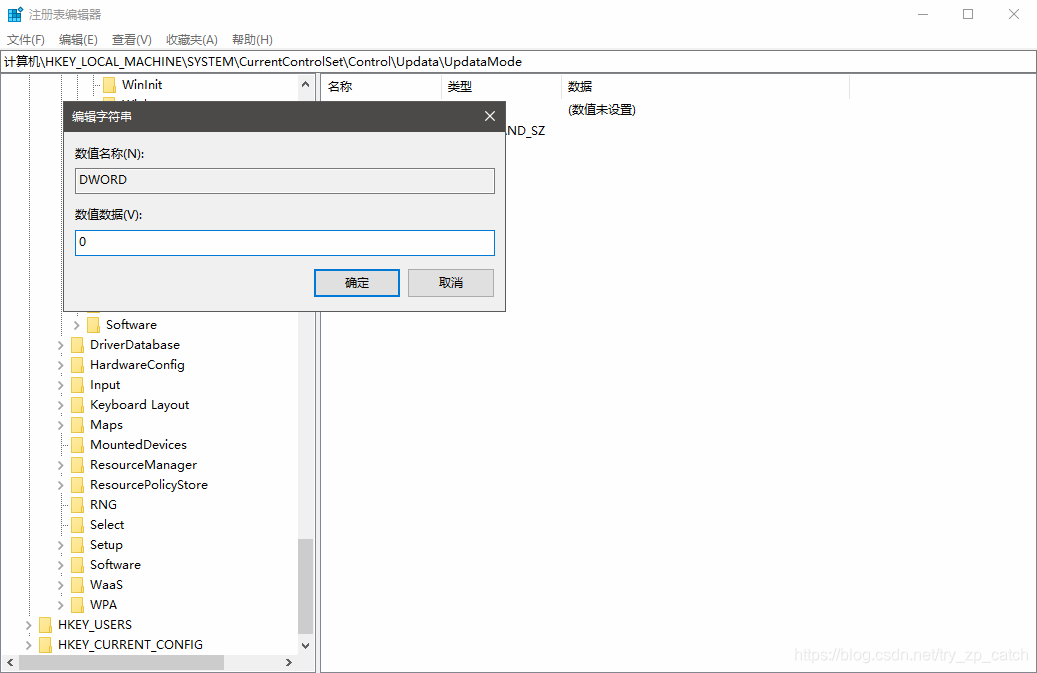
Task: Expand the WaaS key
Action: [x=61, y=585]
